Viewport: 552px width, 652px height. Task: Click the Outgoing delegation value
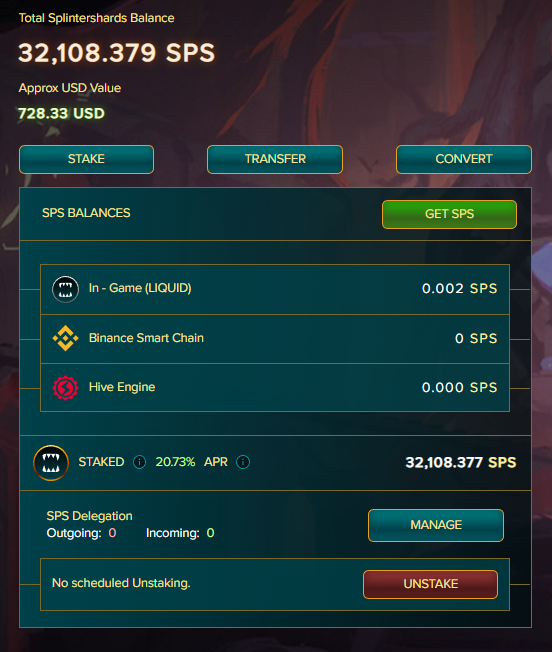point(112,533)
